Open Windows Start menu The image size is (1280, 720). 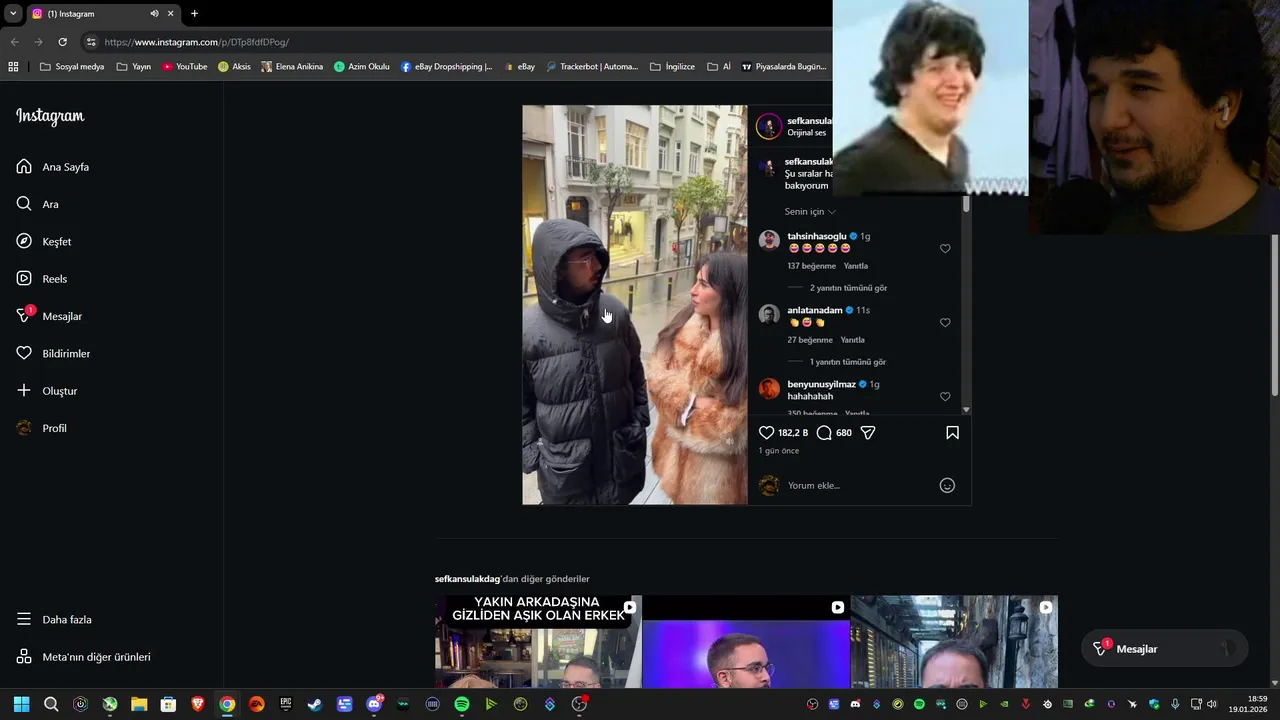[x=22, y=704]
